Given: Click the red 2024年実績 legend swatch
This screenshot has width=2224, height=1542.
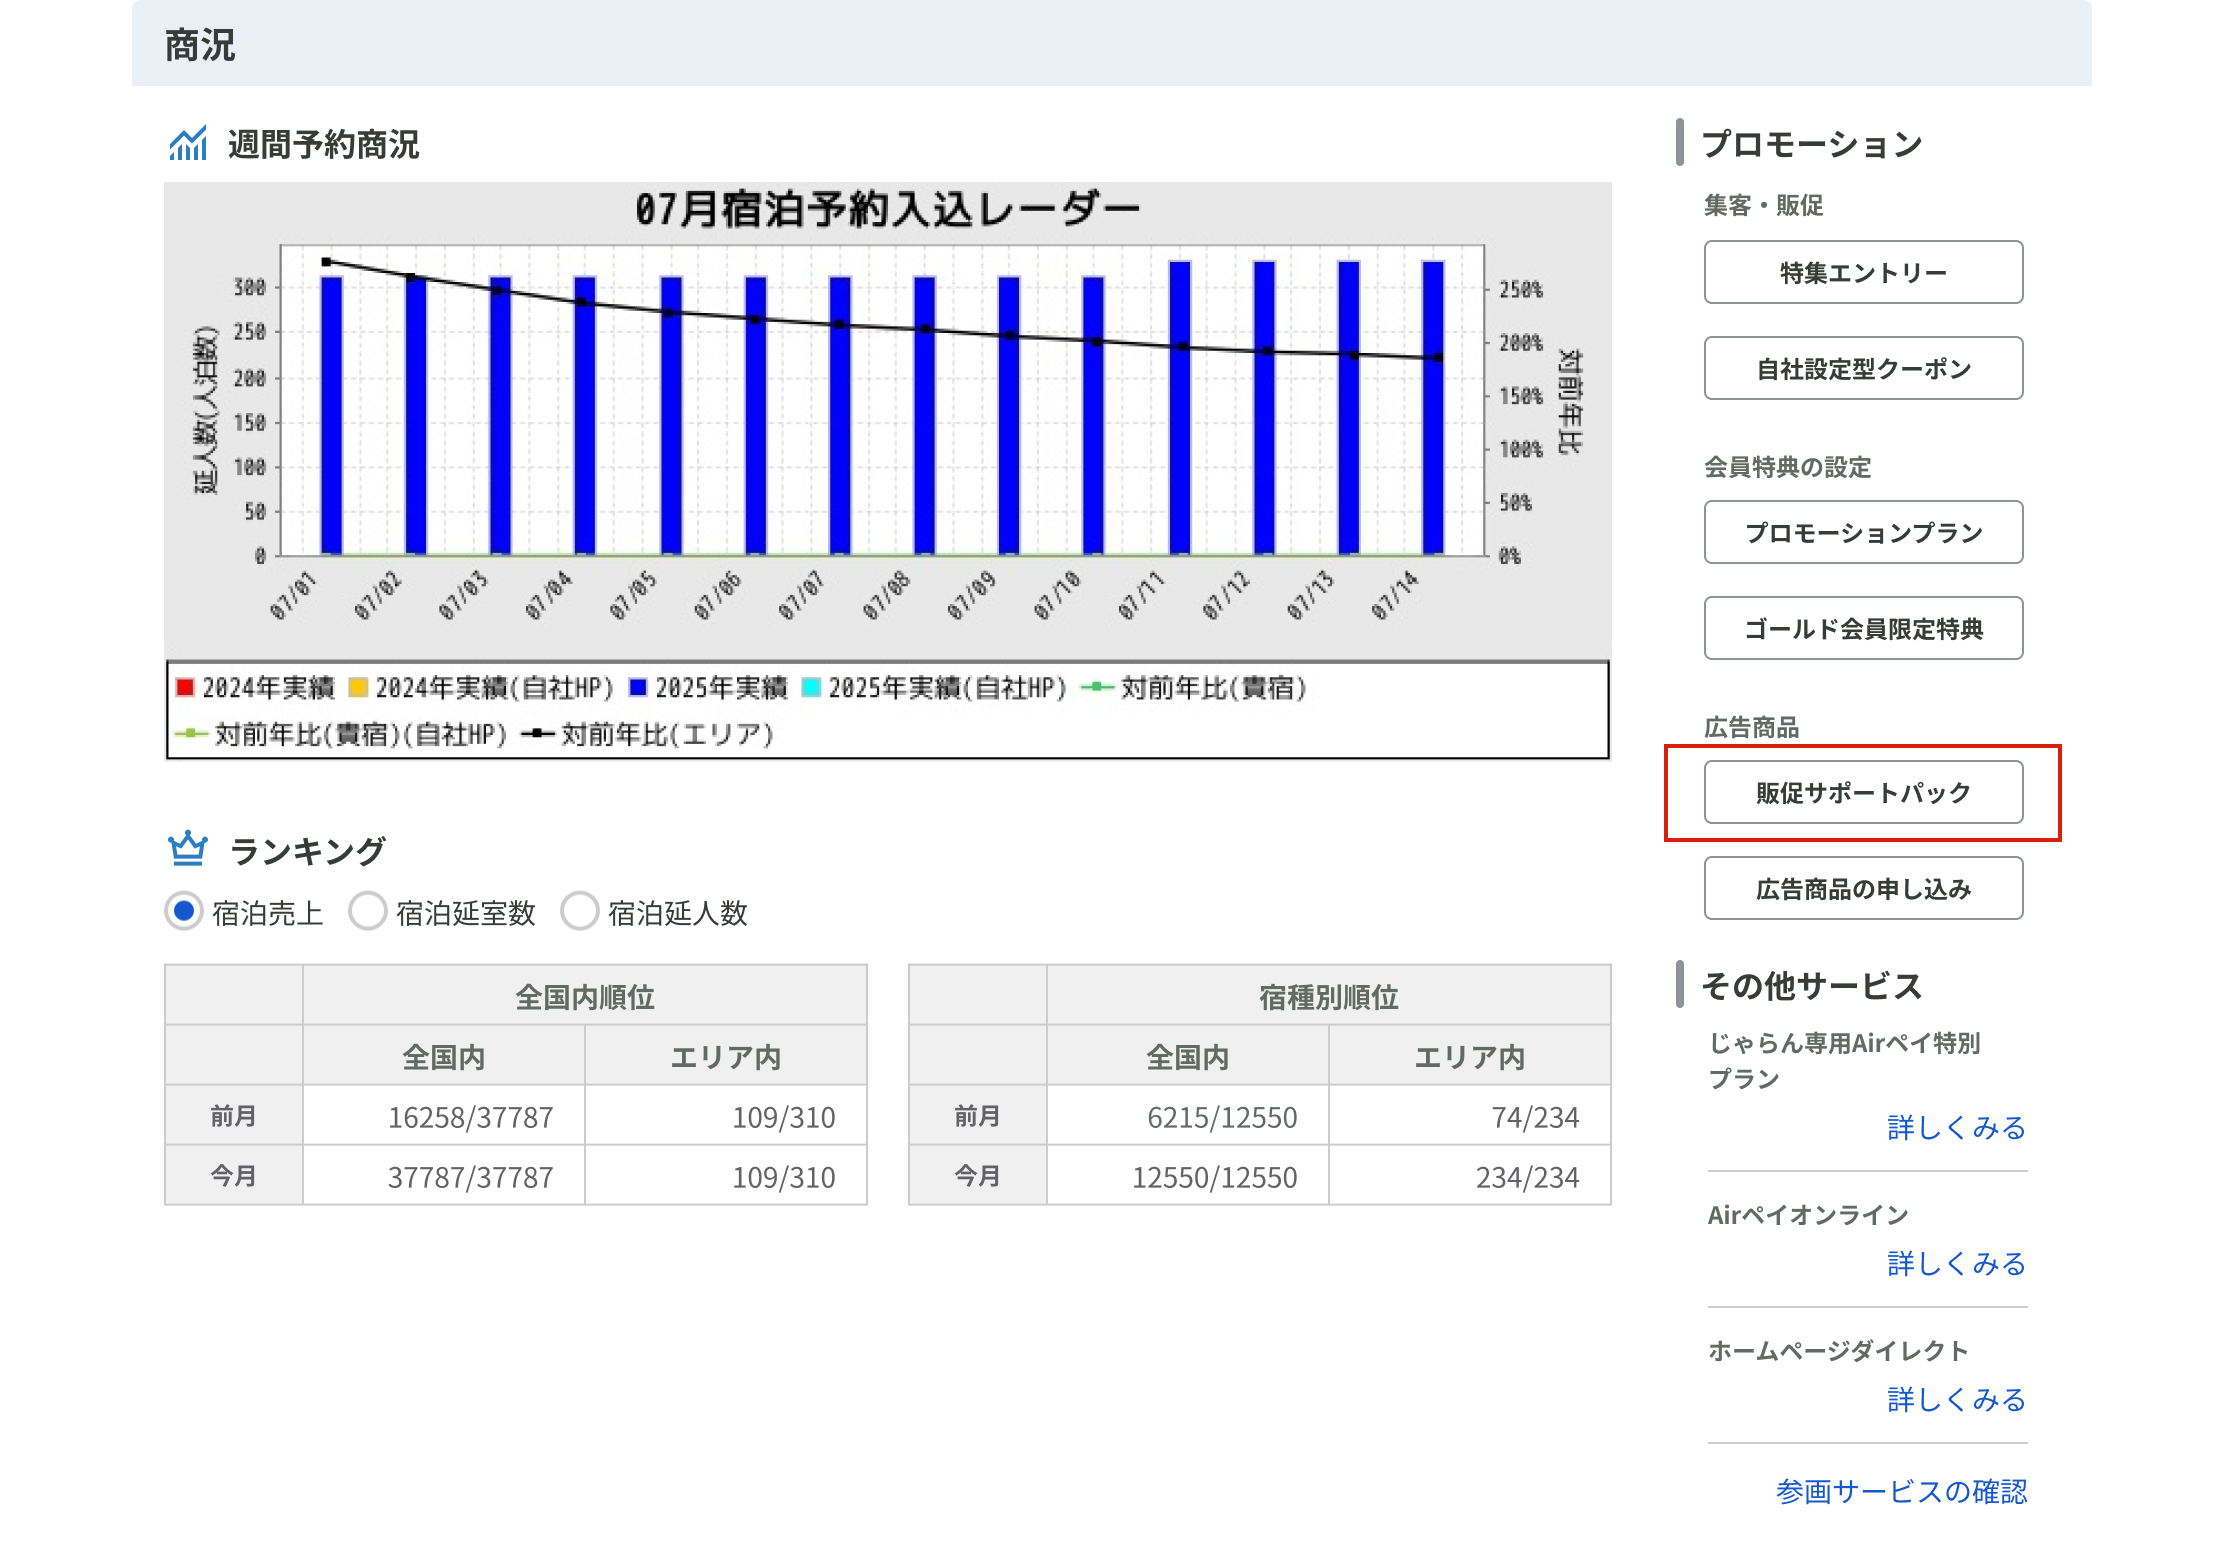Looking at the screenshot, I should 185,688.
